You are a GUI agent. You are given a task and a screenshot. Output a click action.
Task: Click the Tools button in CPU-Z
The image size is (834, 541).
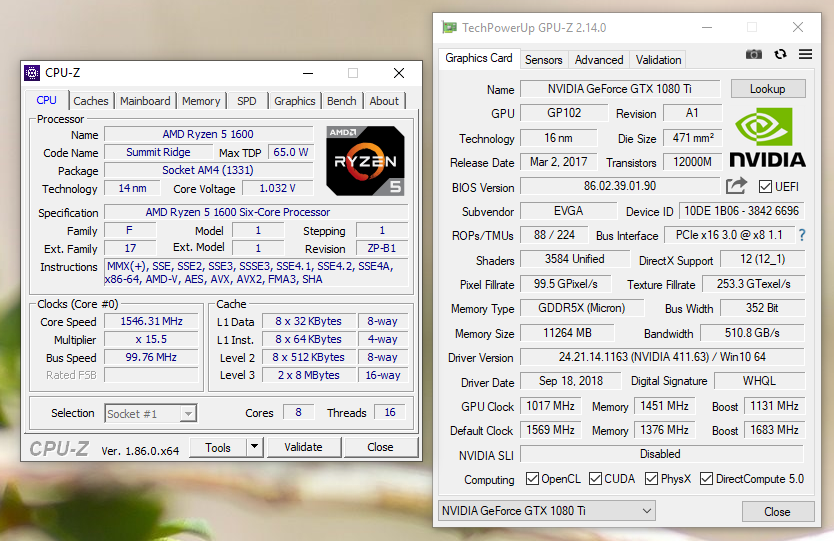[x=218, y=447]
